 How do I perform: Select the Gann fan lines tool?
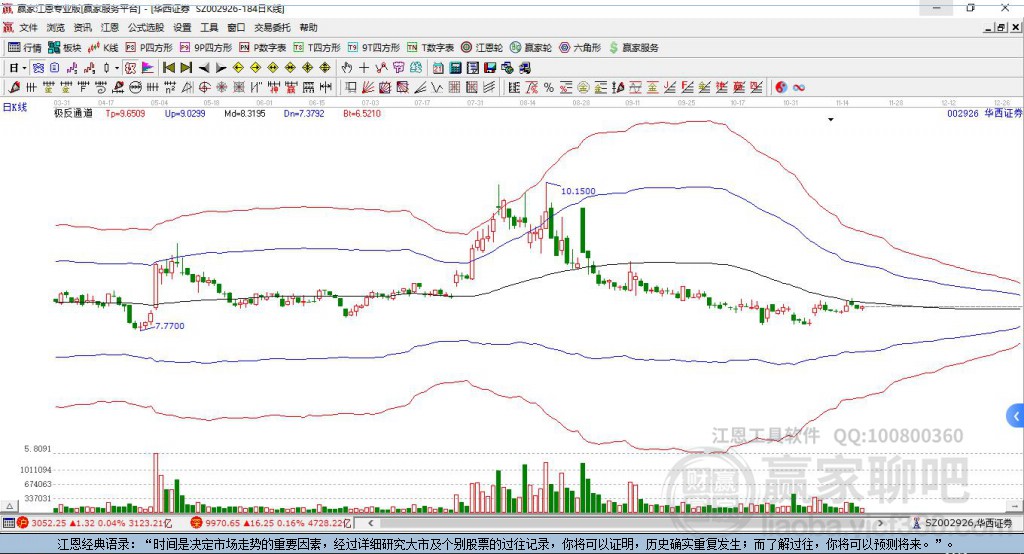click(x=369, y=87)
